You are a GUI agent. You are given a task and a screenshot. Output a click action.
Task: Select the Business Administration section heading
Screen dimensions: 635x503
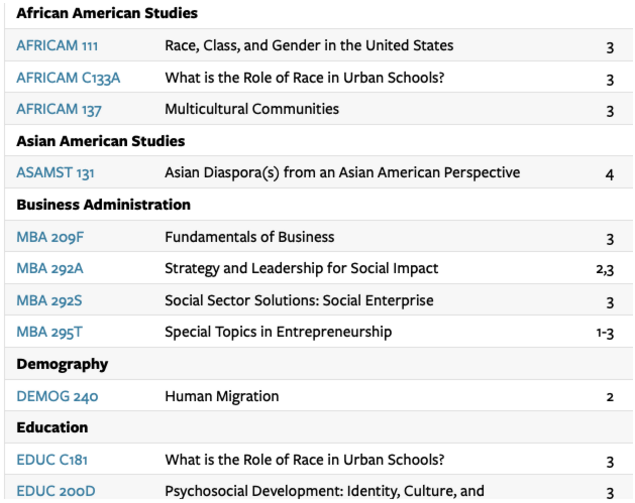pyautogui.click(x=103, y=205)
